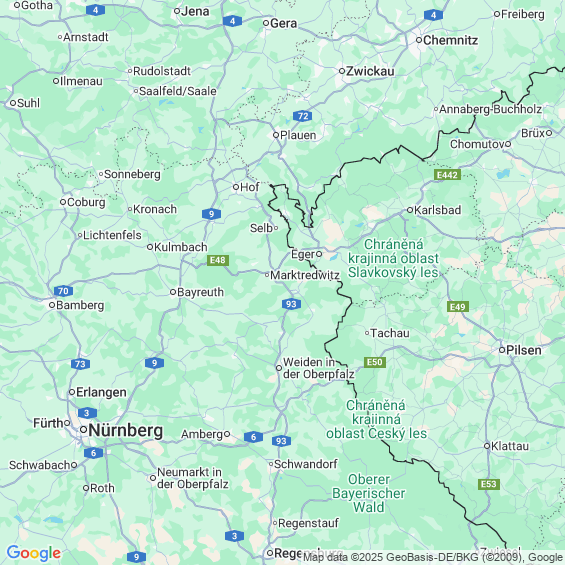Click the E48 route shield near Kulmbach
The width and height of the screenshot is (565, 565).
[218, 260]
